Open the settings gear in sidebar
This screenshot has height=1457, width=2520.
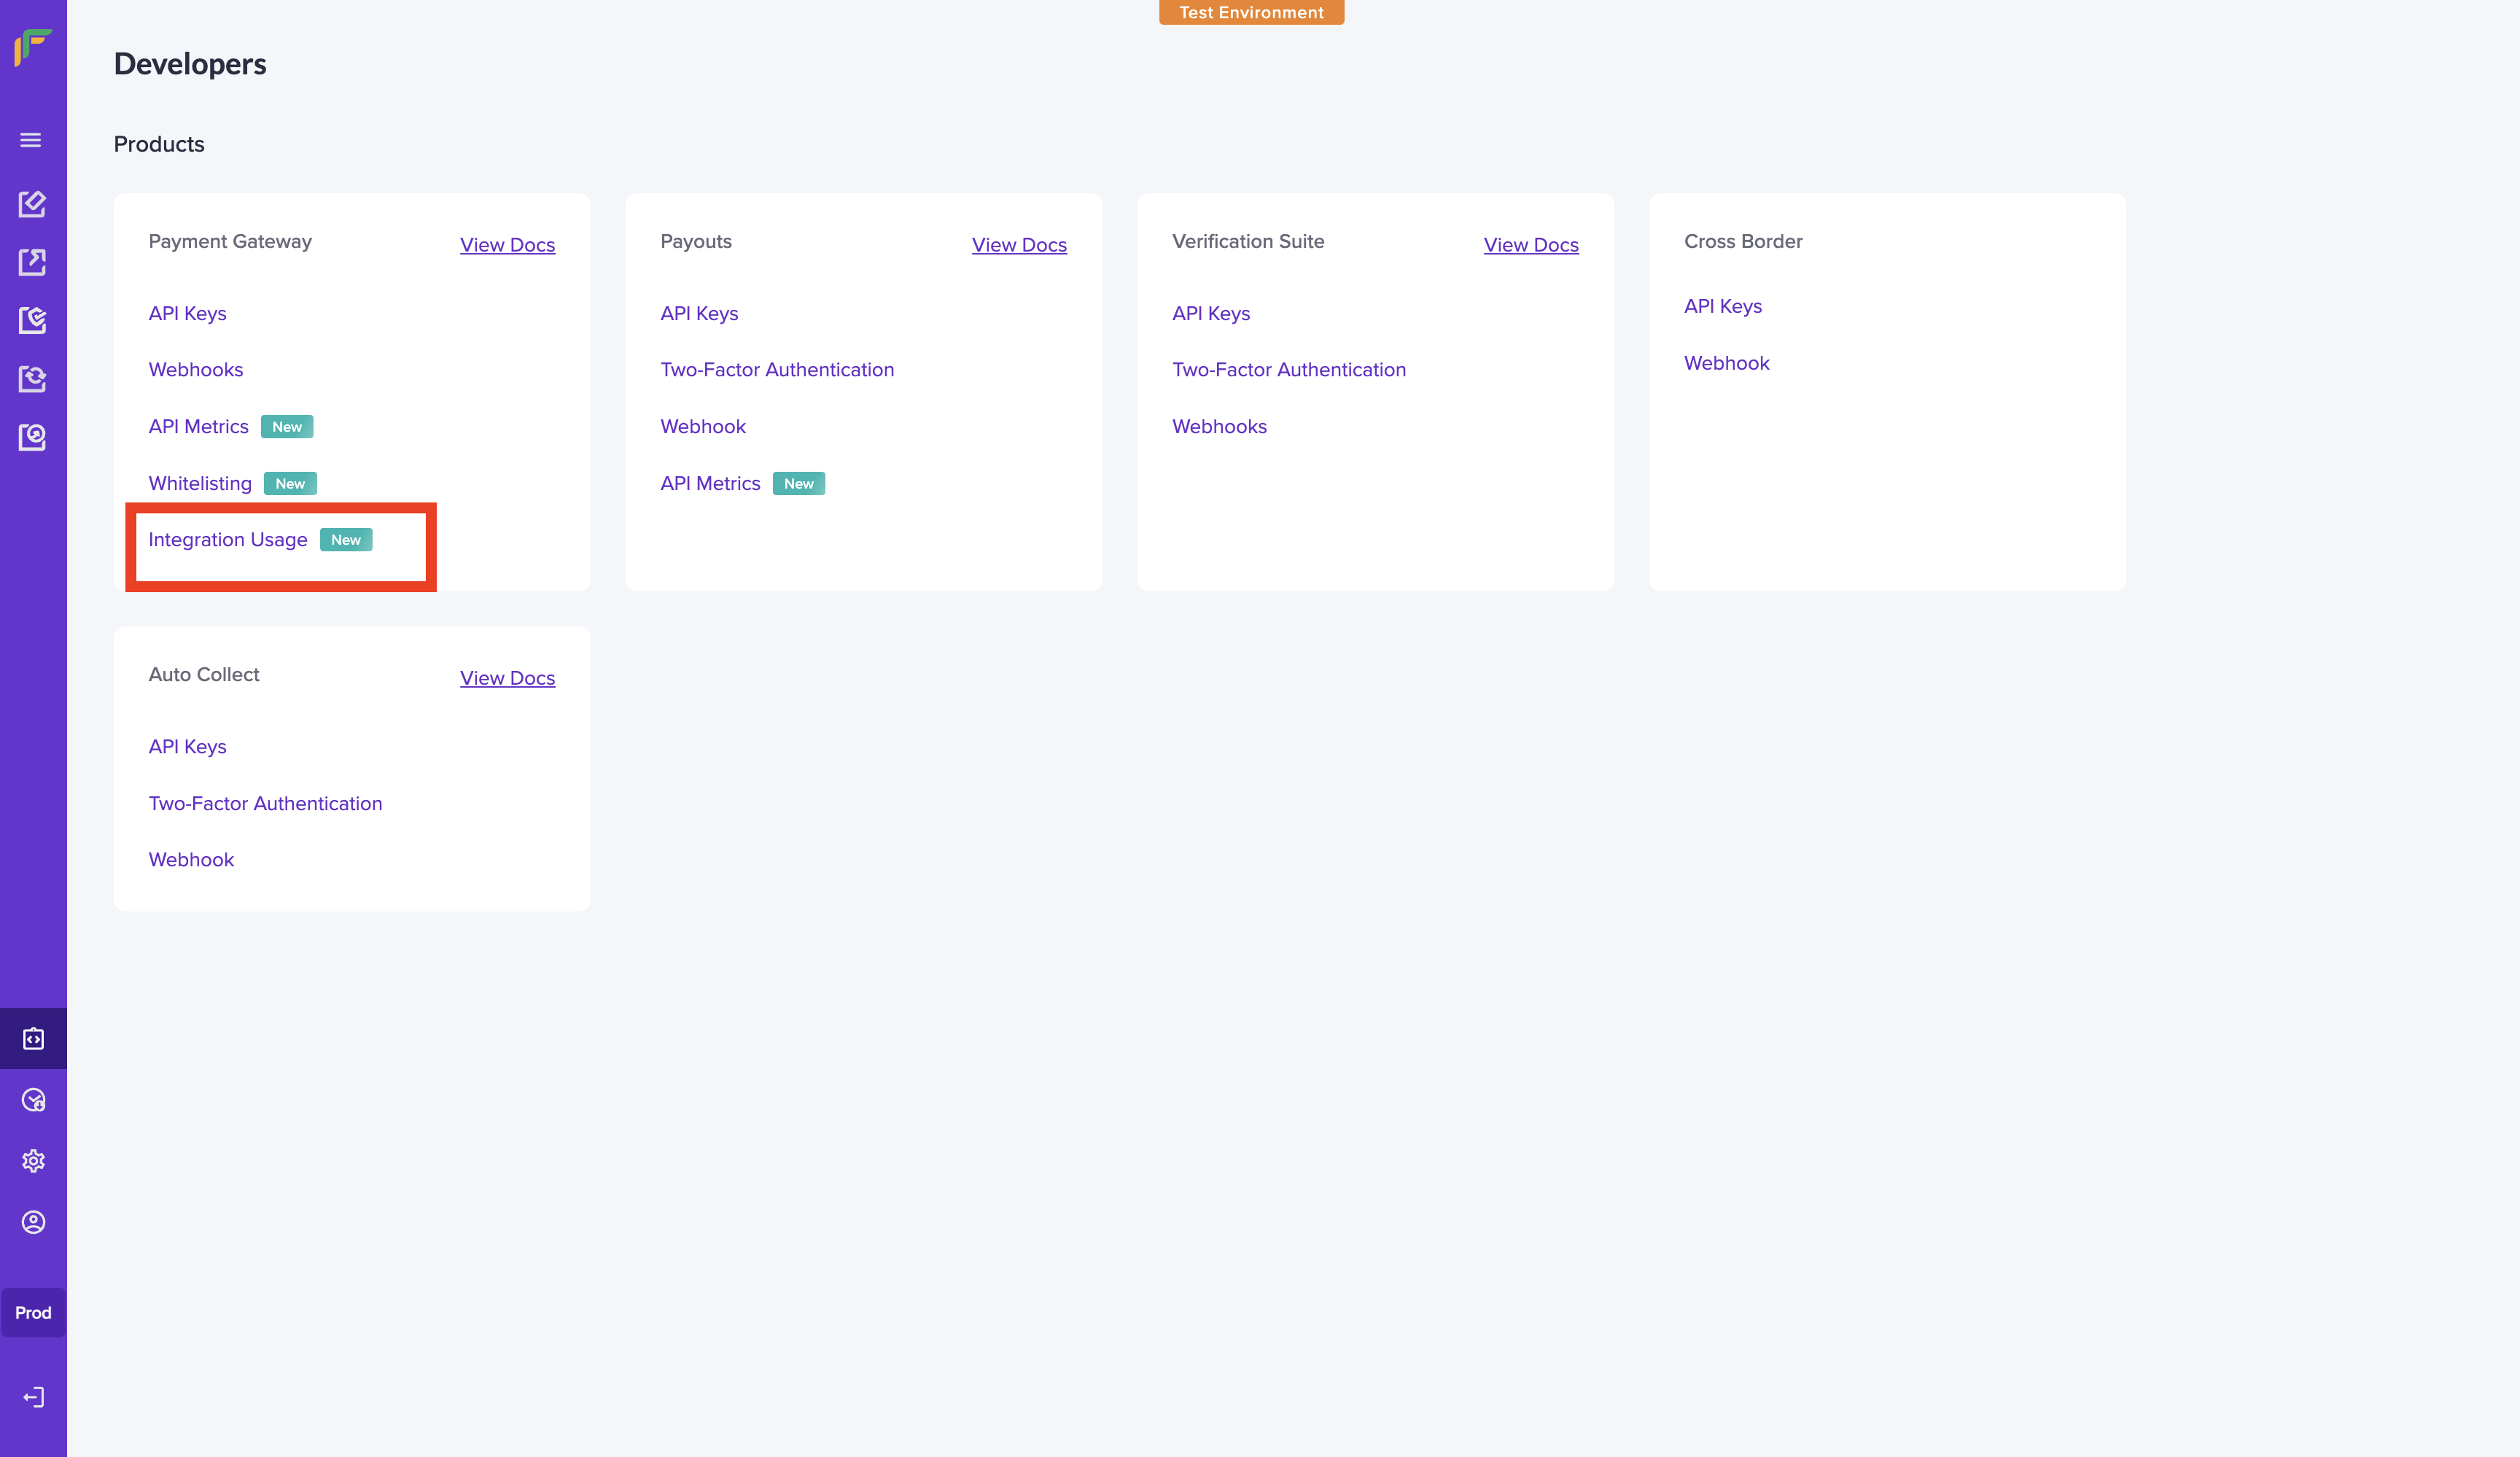[33, 1161]
